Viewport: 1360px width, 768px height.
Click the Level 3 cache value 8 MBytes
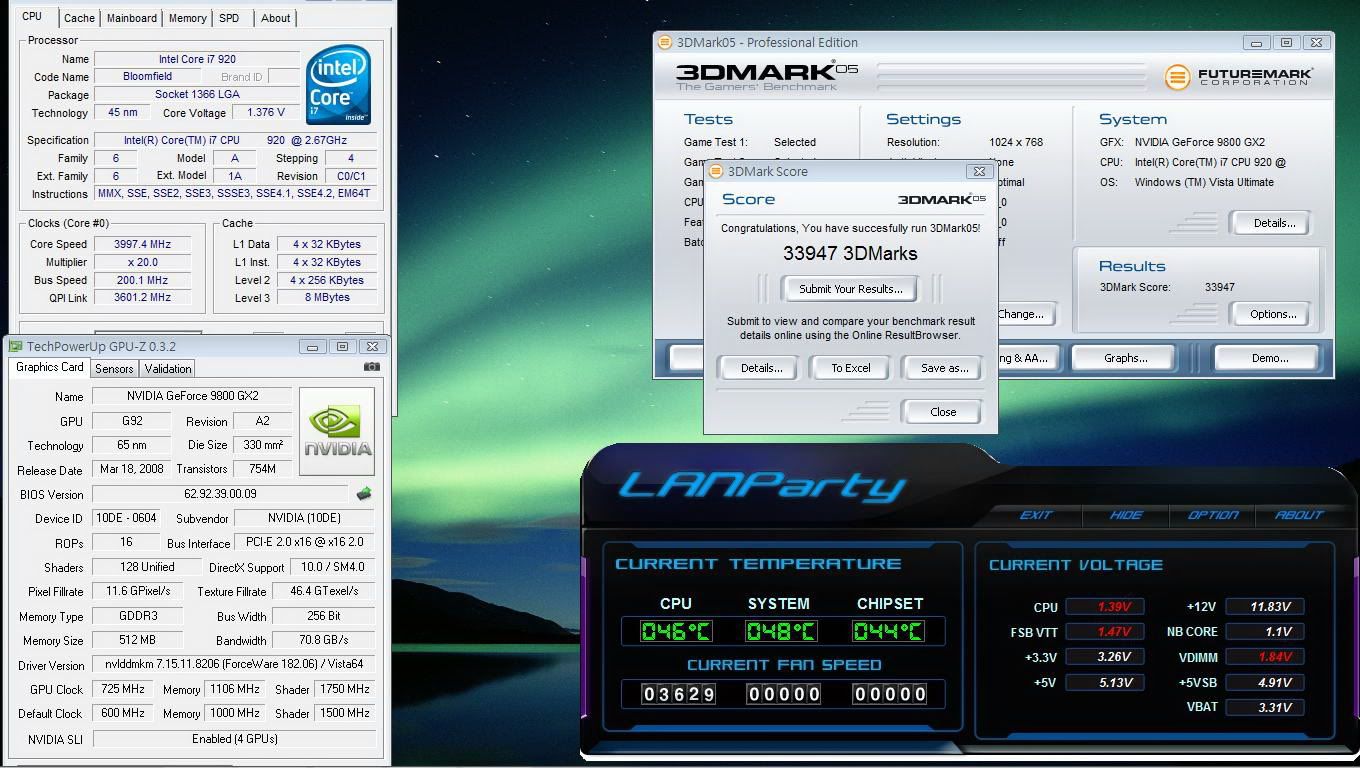click(x=327, y=297)
